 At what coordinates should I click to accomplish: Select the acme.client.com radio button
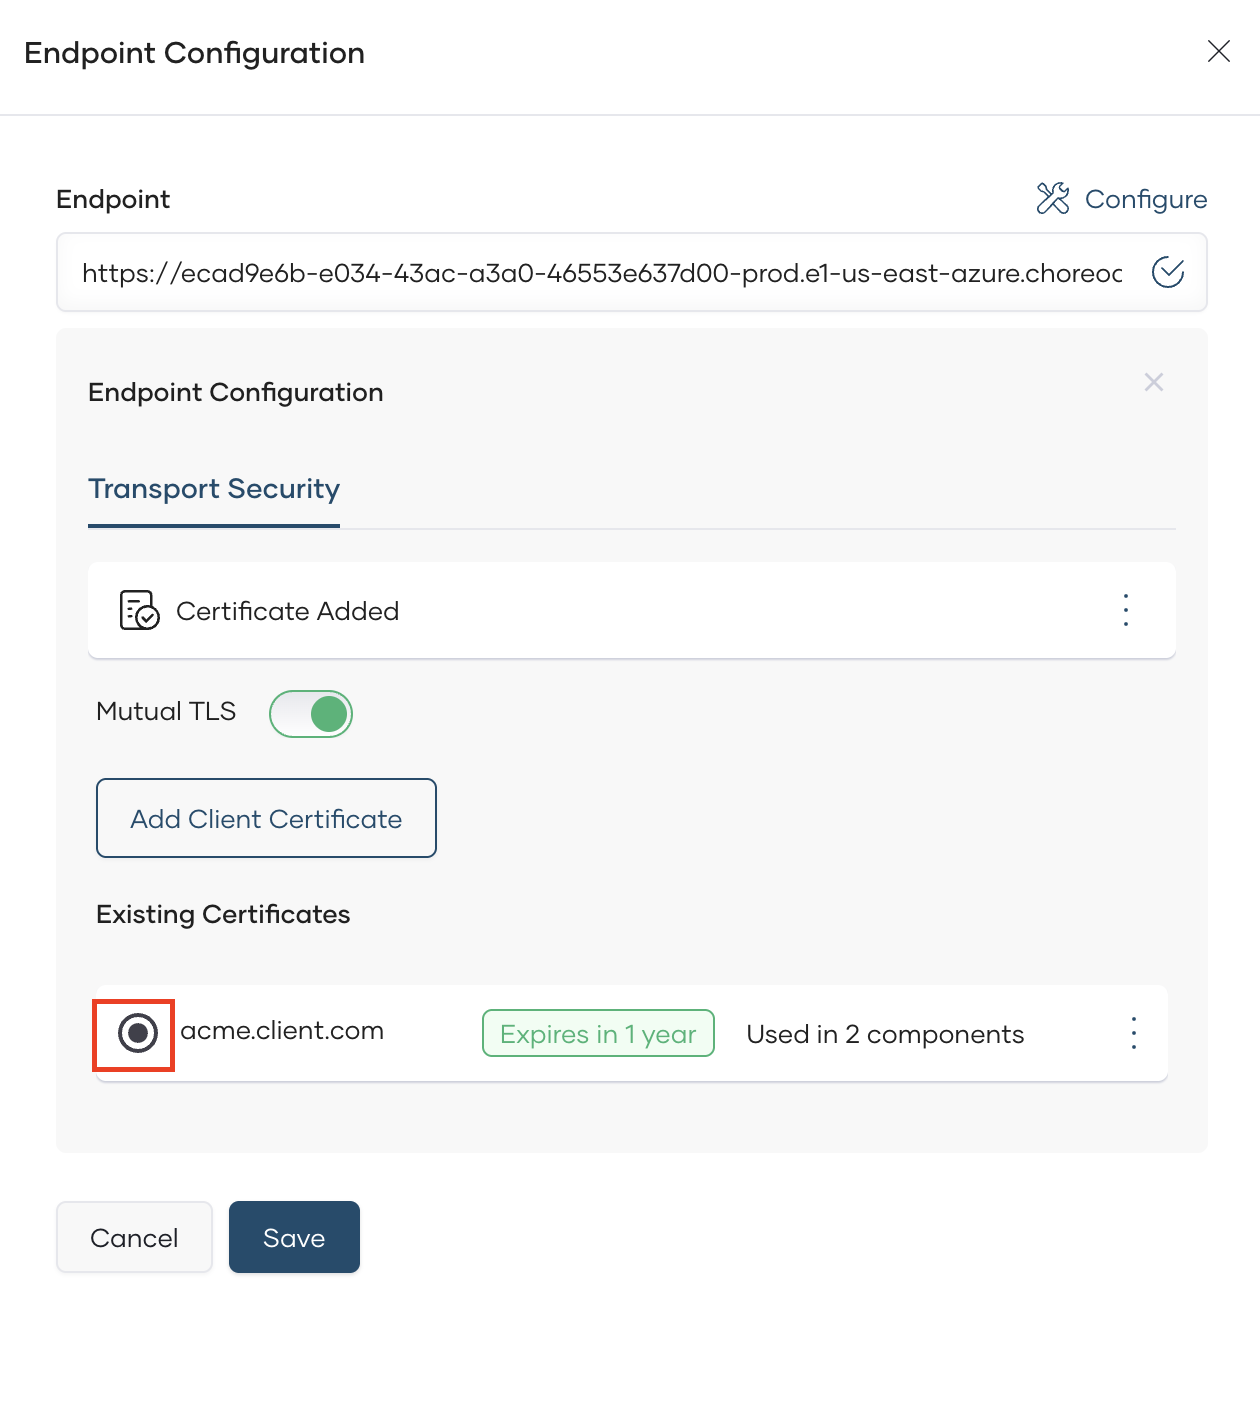tap(138, 1033)
